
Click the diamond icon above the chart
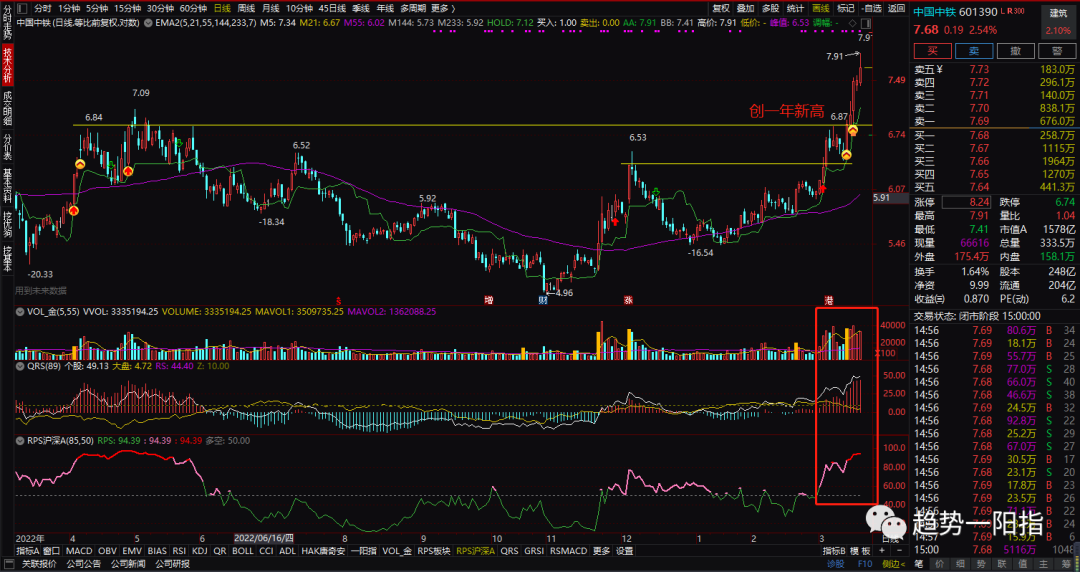(x=853, y=23)
